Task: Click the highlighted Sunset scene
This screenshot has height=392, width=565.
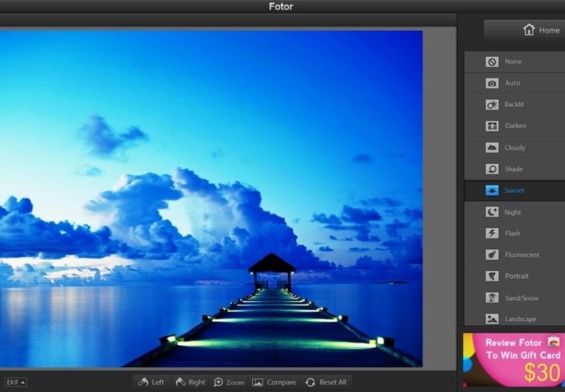Action: click(515, 191)
